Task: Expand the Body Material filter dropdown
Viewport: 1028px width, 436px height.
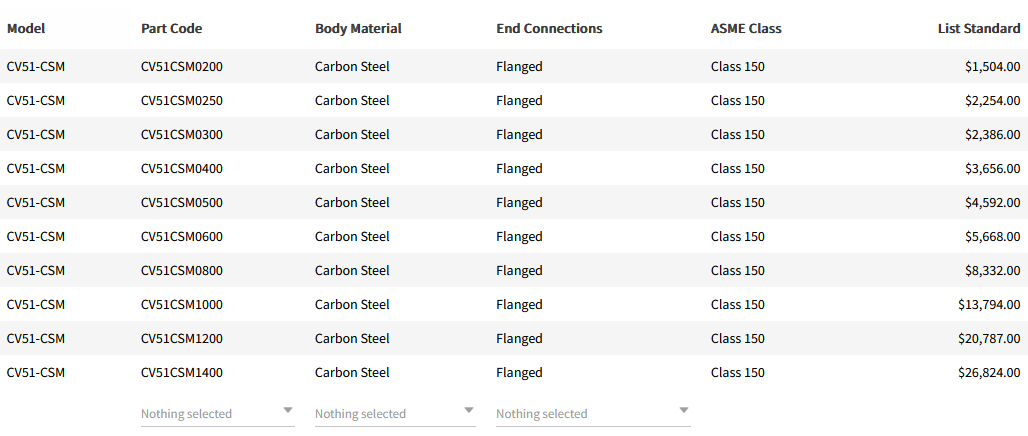Action: click(x=394, y=413)
